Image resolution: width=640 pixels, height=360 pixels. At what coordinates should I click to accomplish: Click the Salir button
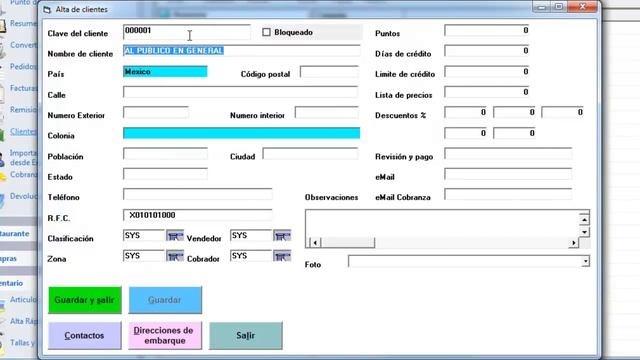tap(246, 336)
